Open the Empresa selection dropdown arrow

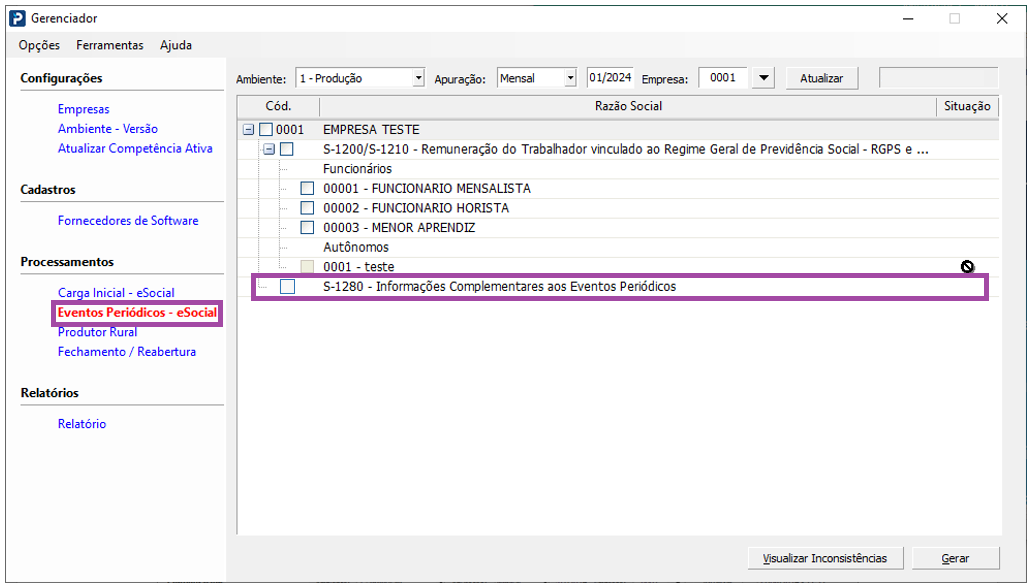763,78
